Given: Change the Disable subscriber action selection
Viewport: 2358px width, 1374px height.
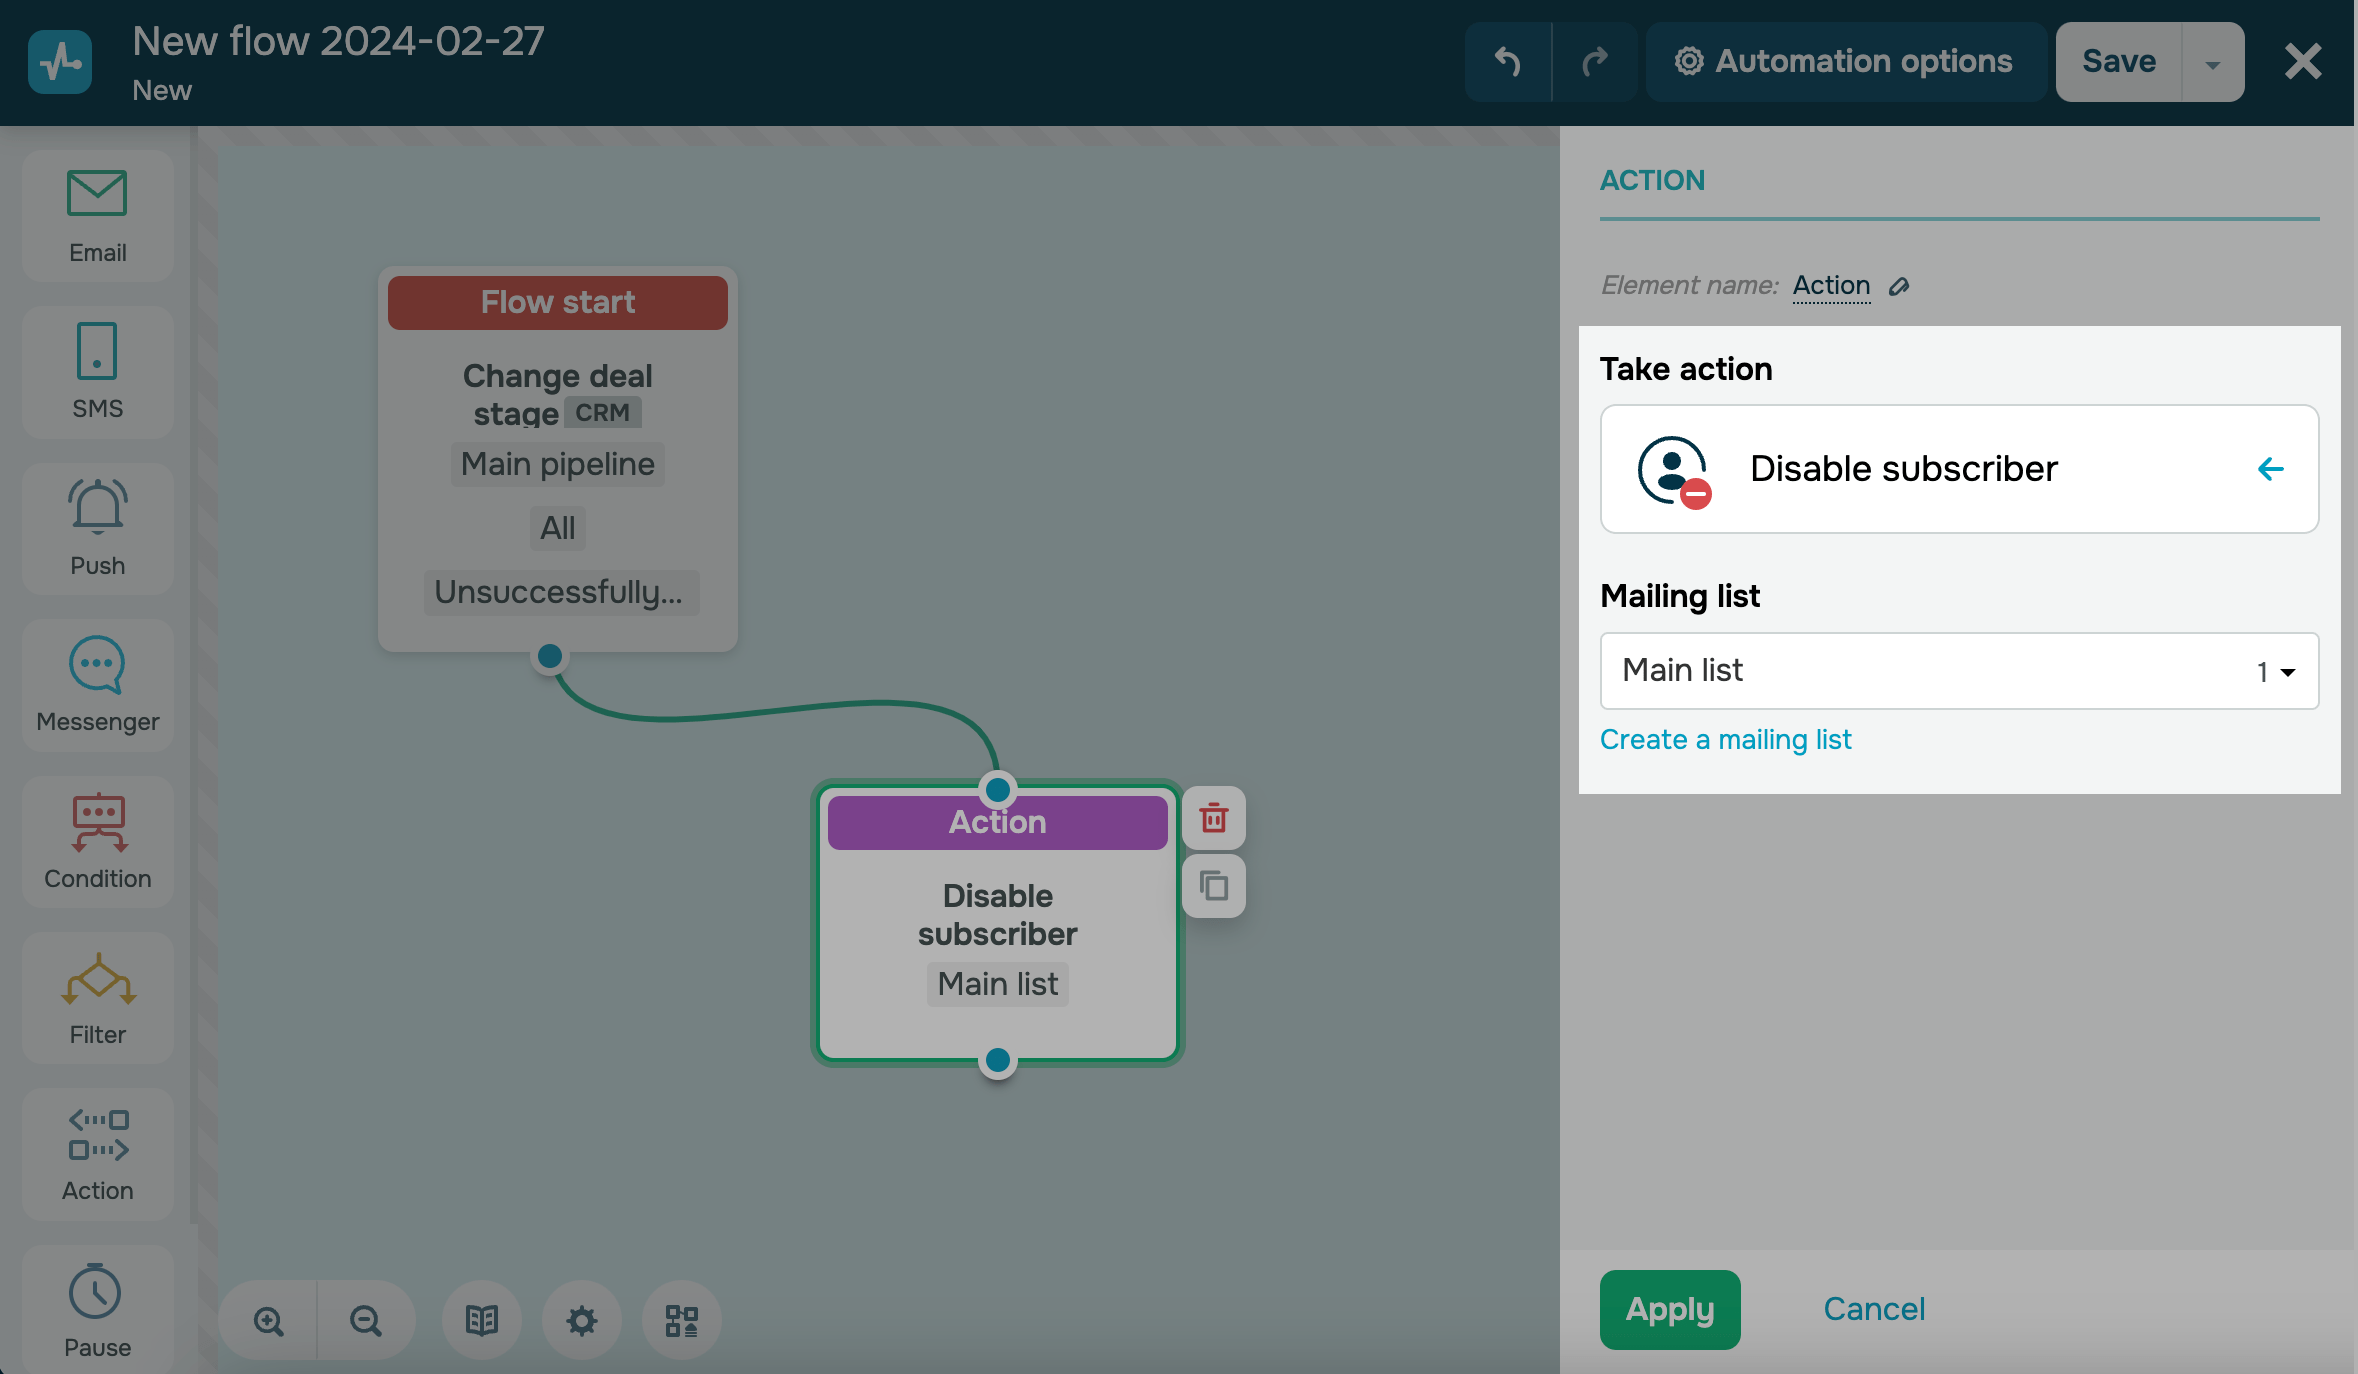Looking at the screenshot, I should (1958, 469).
